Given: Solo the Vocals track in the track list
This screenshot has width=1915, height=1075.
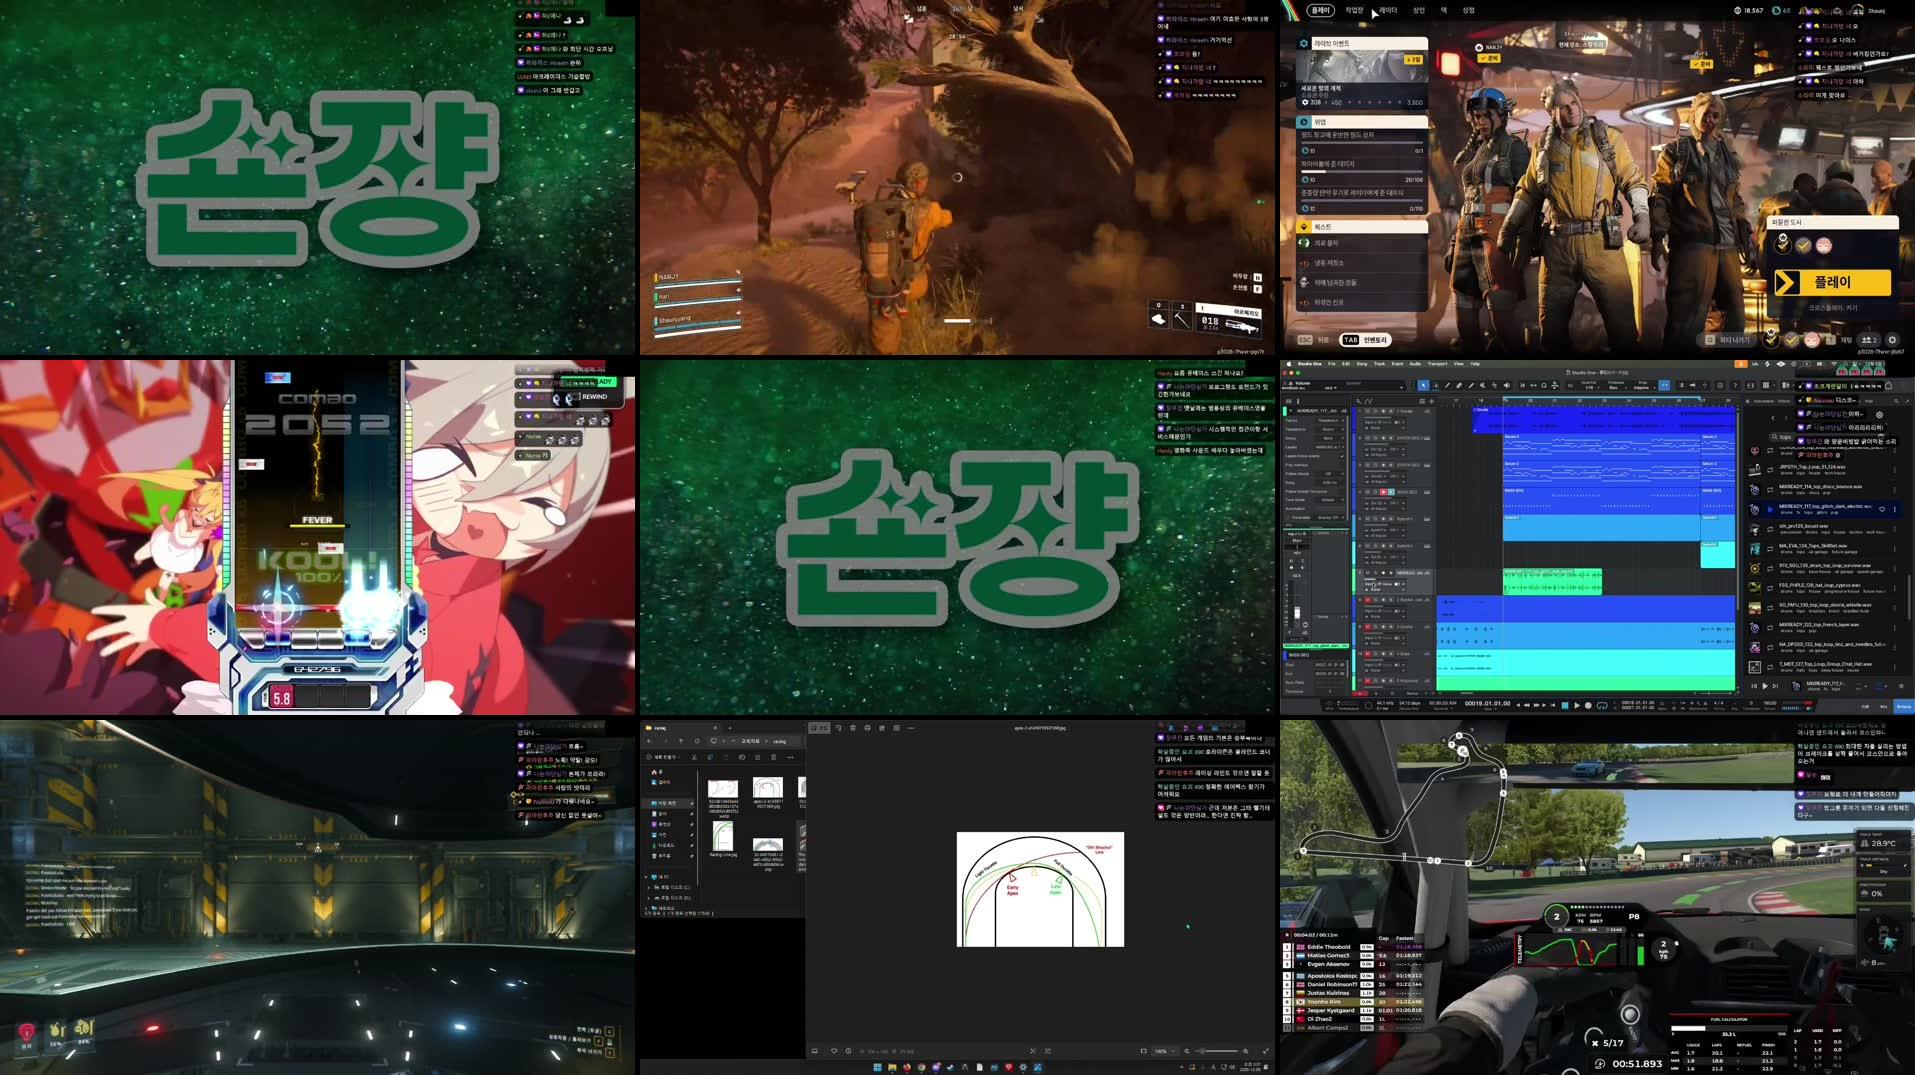Looking at the screenshot, I should 1375,411.
